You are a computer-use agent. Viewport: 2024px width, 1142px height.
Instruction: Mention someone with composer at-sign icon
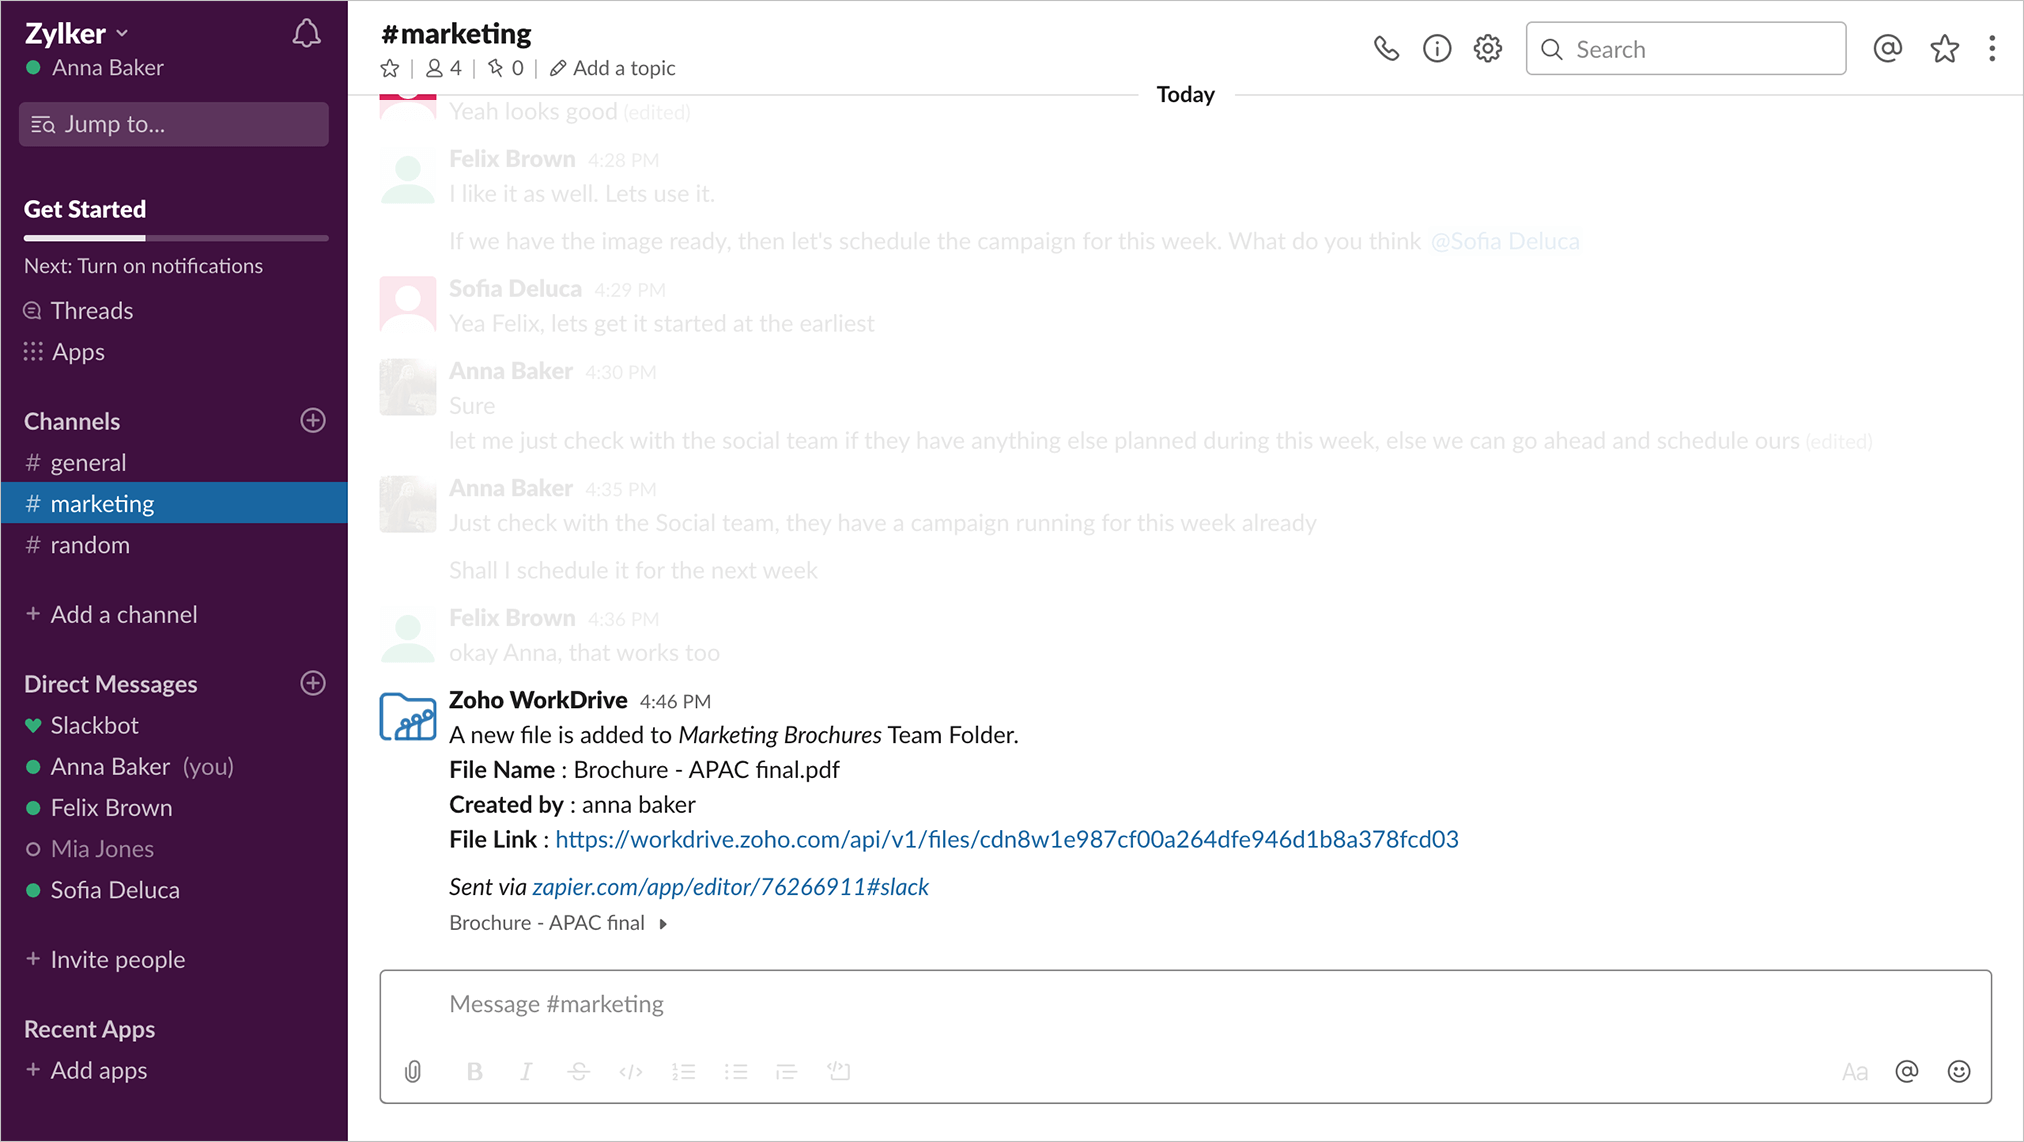pyautogui.click(x=1907, y=1072)
